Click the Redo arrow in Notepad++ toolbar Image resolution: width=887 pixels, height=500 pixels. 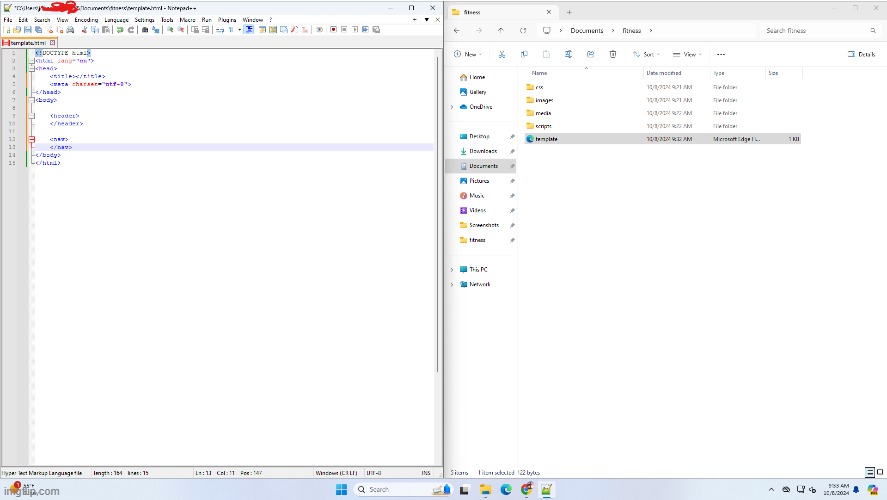click(x=131, y=29)
